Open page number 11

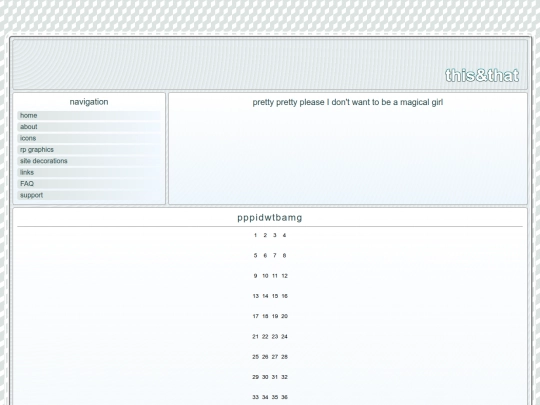(x=275, y=276)
